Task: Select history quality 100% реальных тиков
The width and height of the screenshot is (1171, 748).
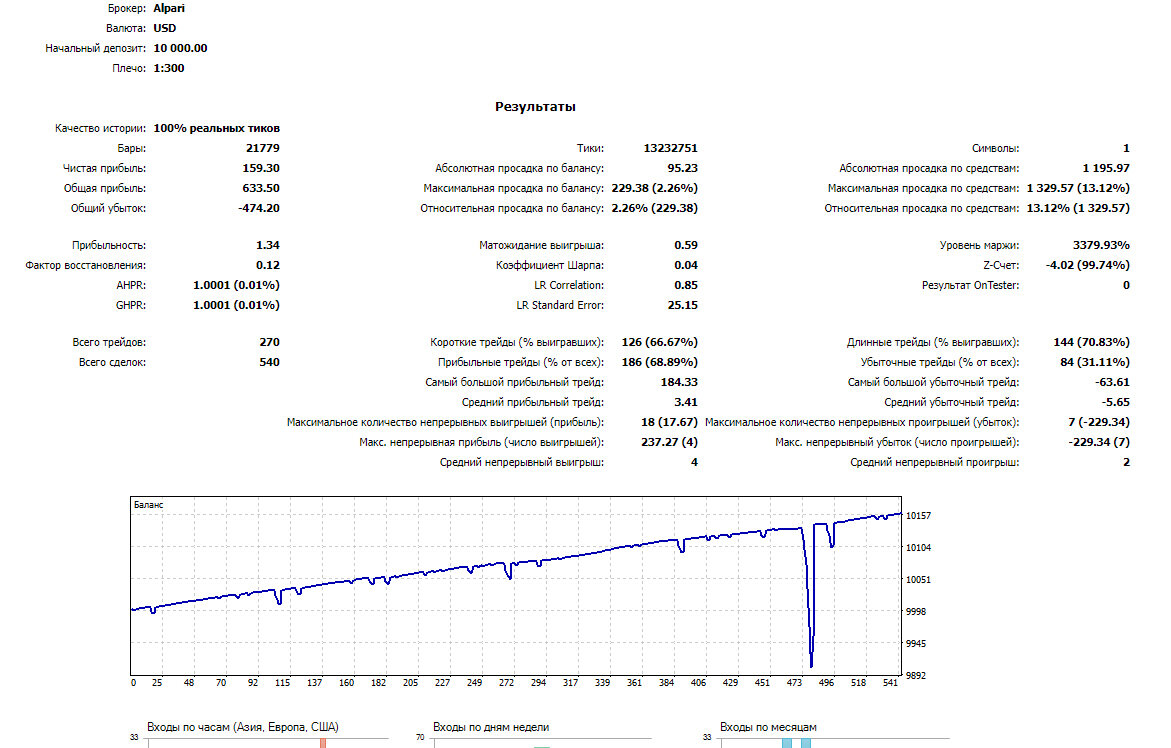Action: 217,128
